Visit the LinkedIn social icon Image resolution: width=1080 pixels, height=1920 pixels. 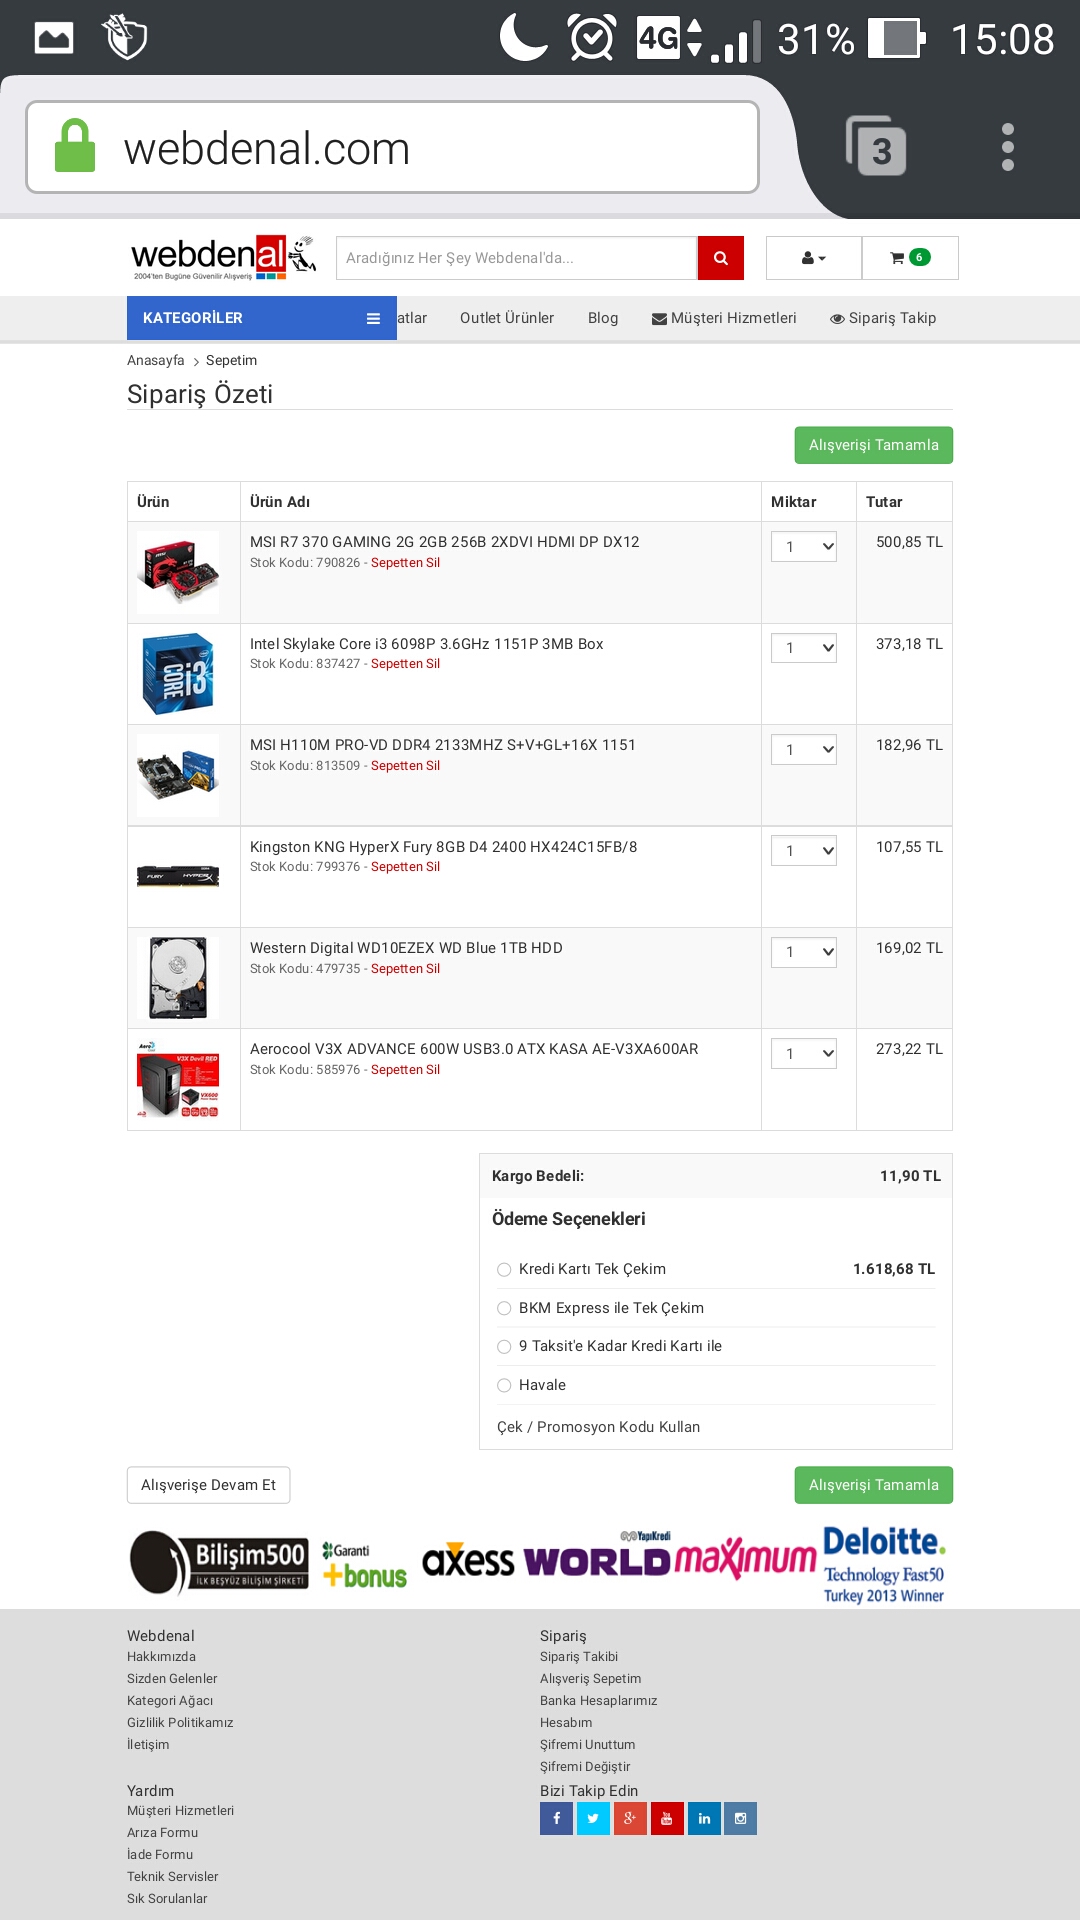[704, 1818]
